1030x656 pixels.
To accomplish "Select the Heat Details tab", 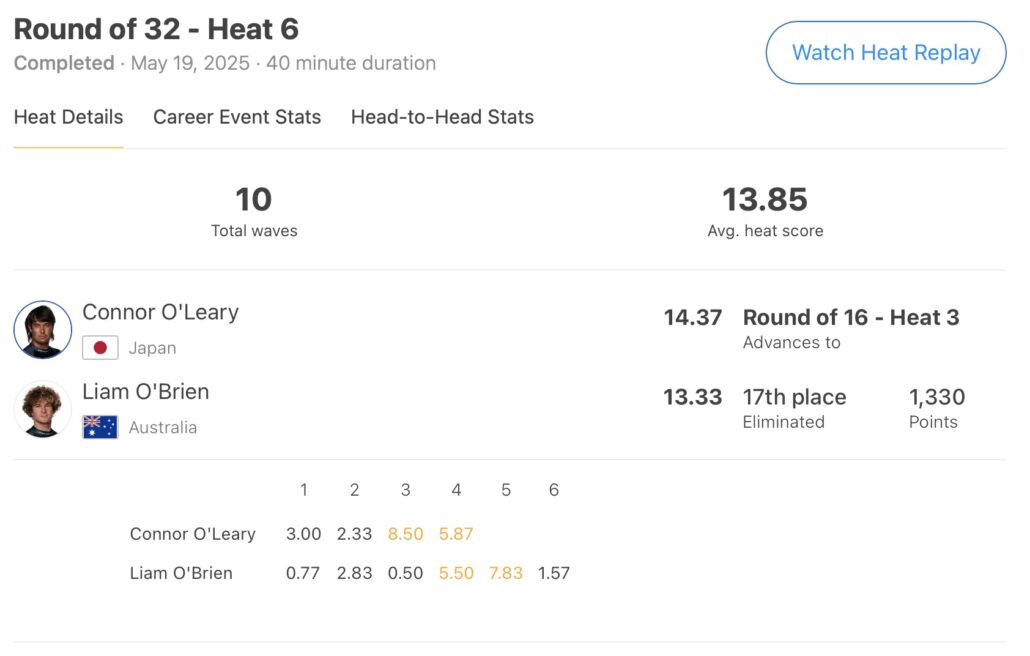I will [x=68, y=117].
